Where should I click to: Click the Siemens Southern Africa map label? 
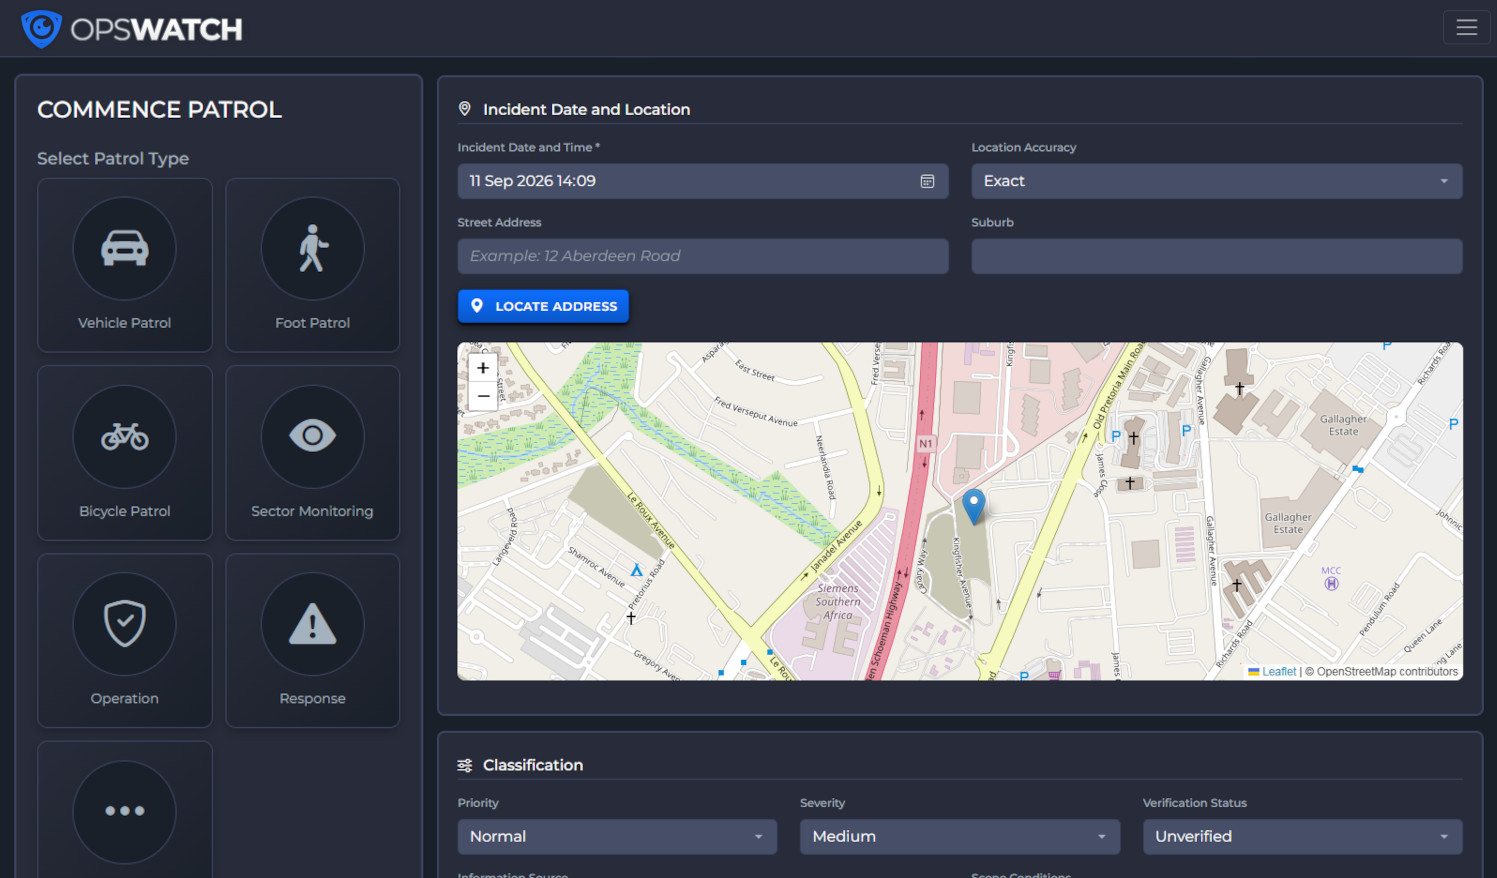click(x=838, y=602)
